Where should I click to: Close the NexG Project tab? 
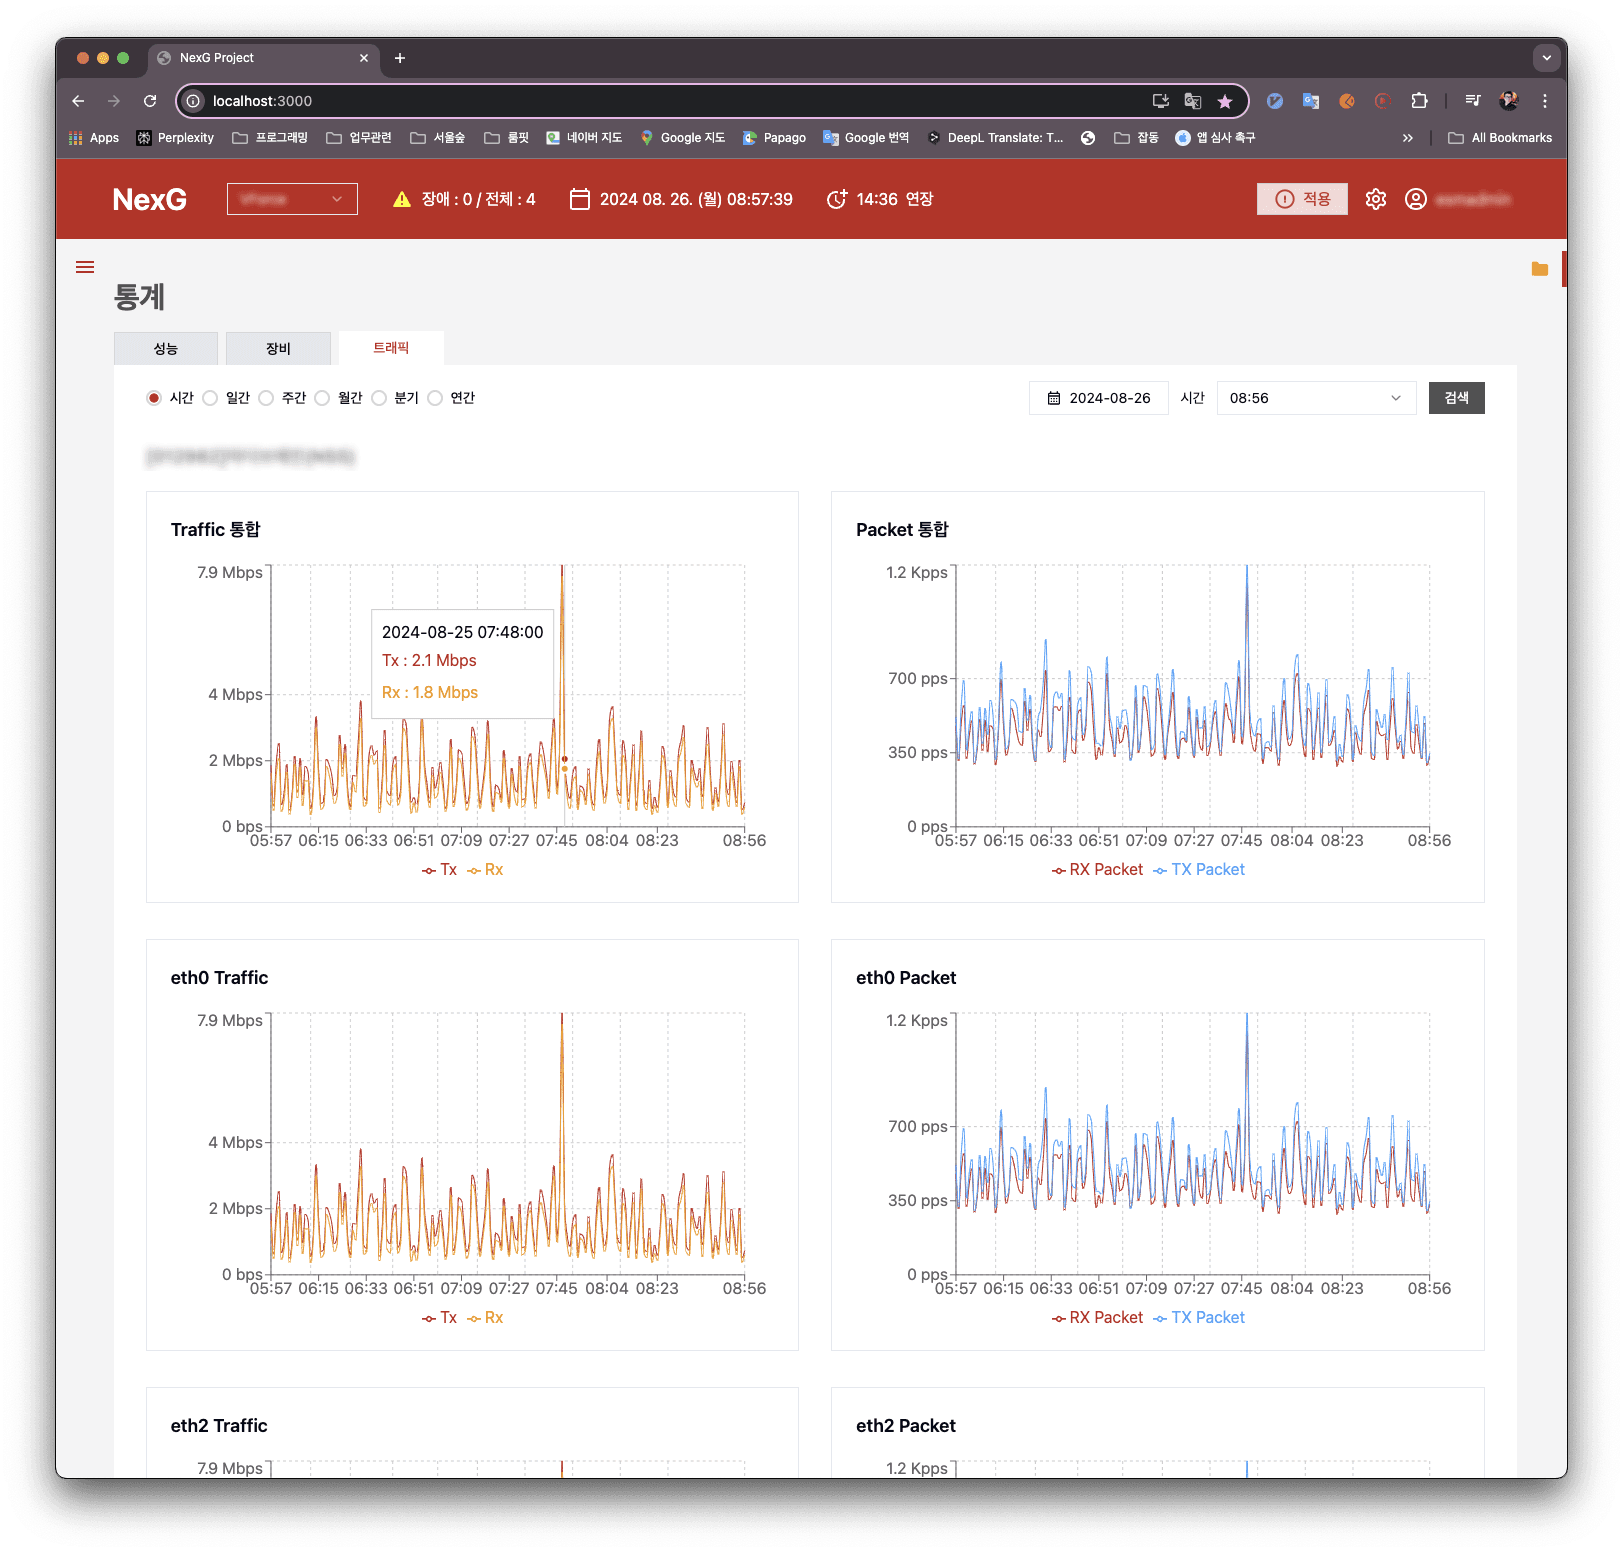pyautogui.click(x=364, y=58)
